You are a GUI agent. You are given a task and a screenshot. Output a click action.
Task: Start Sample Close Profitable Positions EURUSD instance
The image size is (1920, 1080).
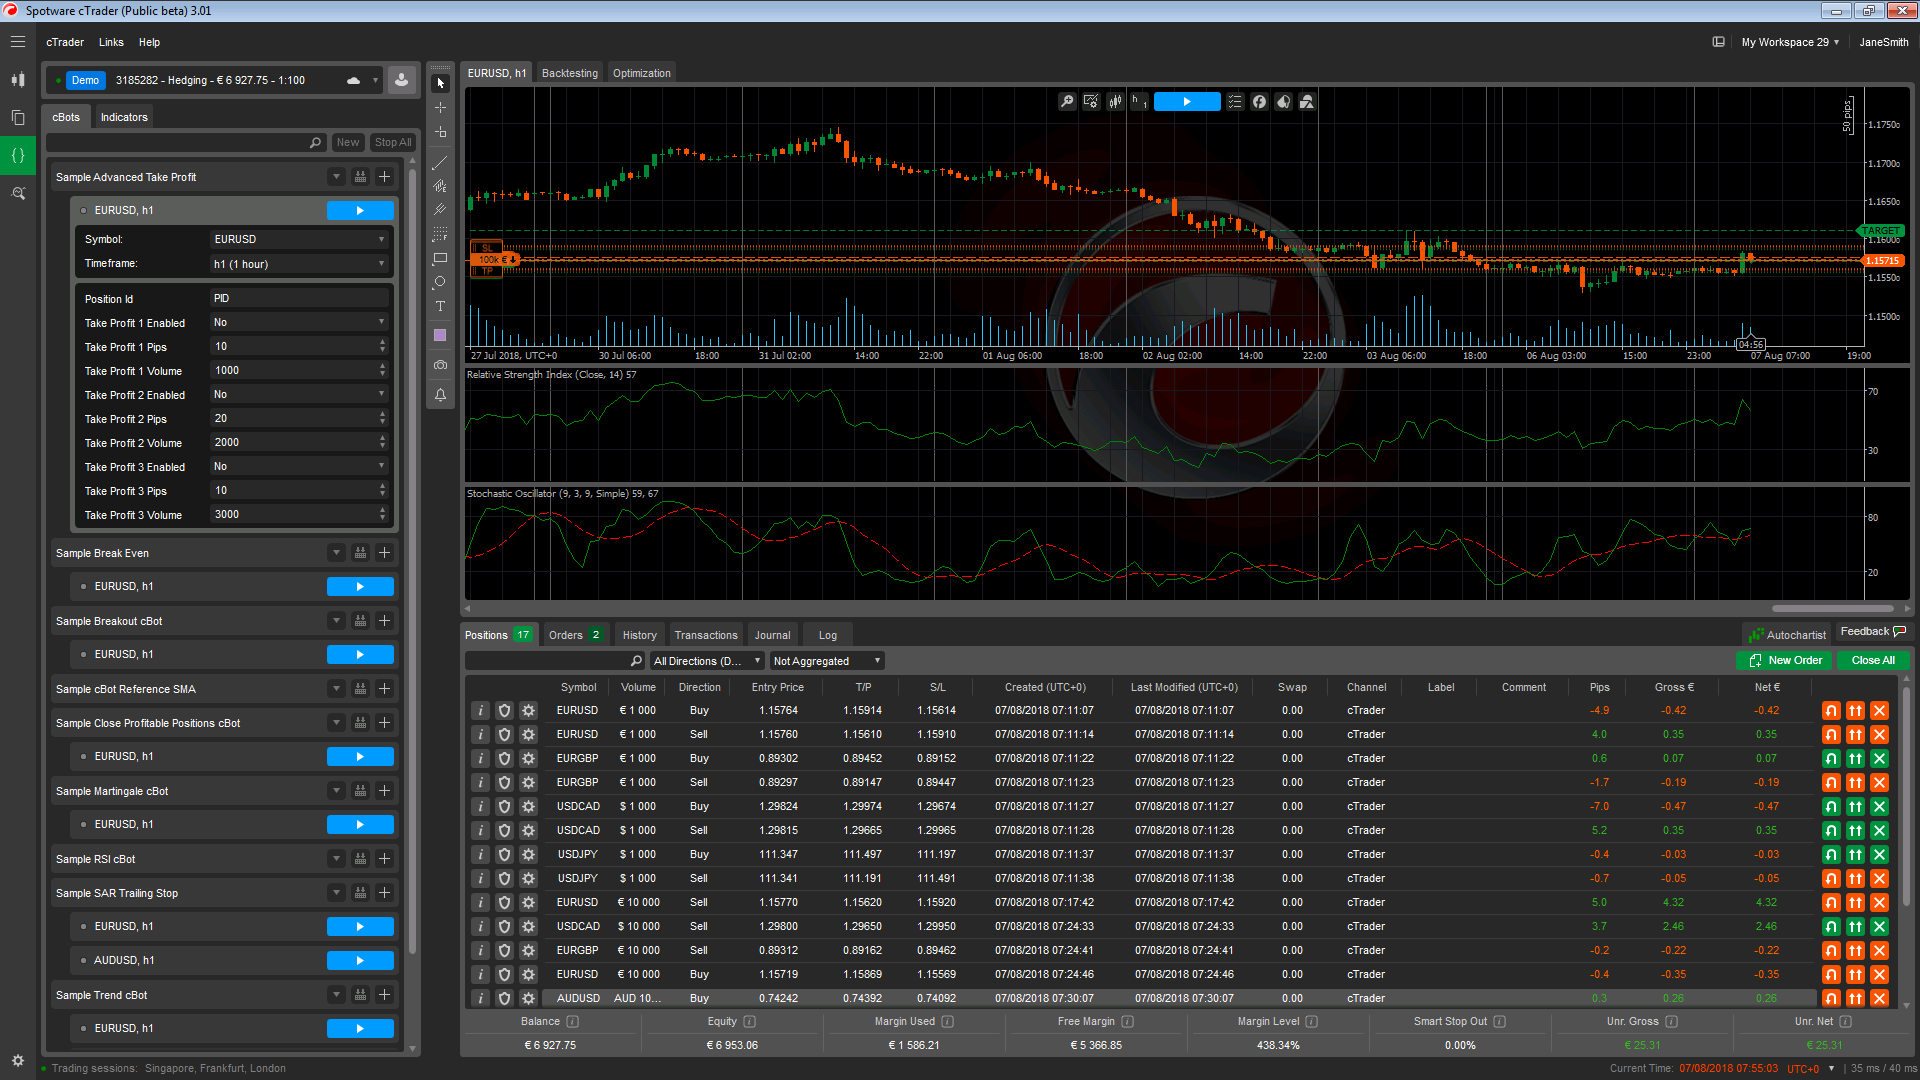(x=360, y=757)
